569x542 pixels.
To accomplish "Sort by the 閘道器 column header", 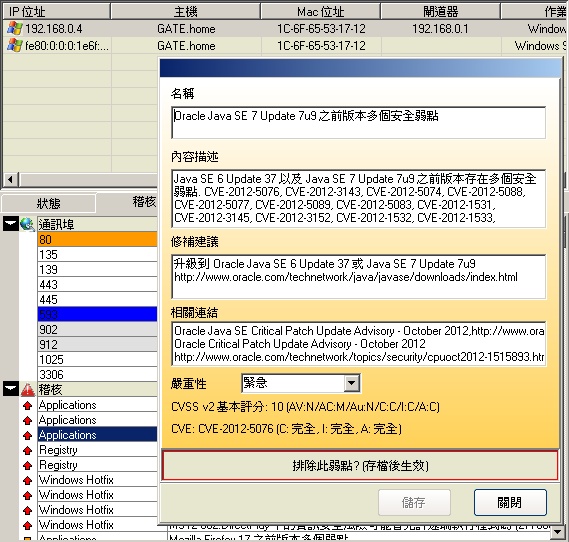I will tap(441, 11).
